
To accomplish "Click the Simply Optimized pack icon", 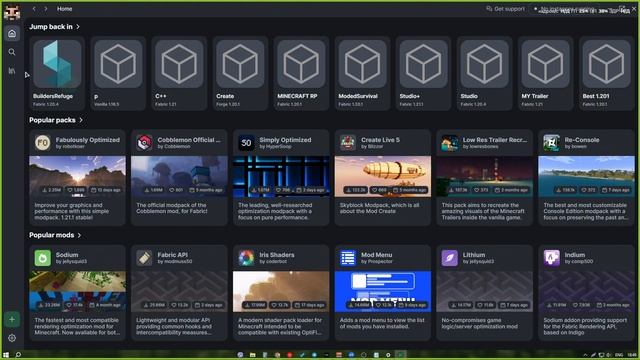I will point(246,143).
